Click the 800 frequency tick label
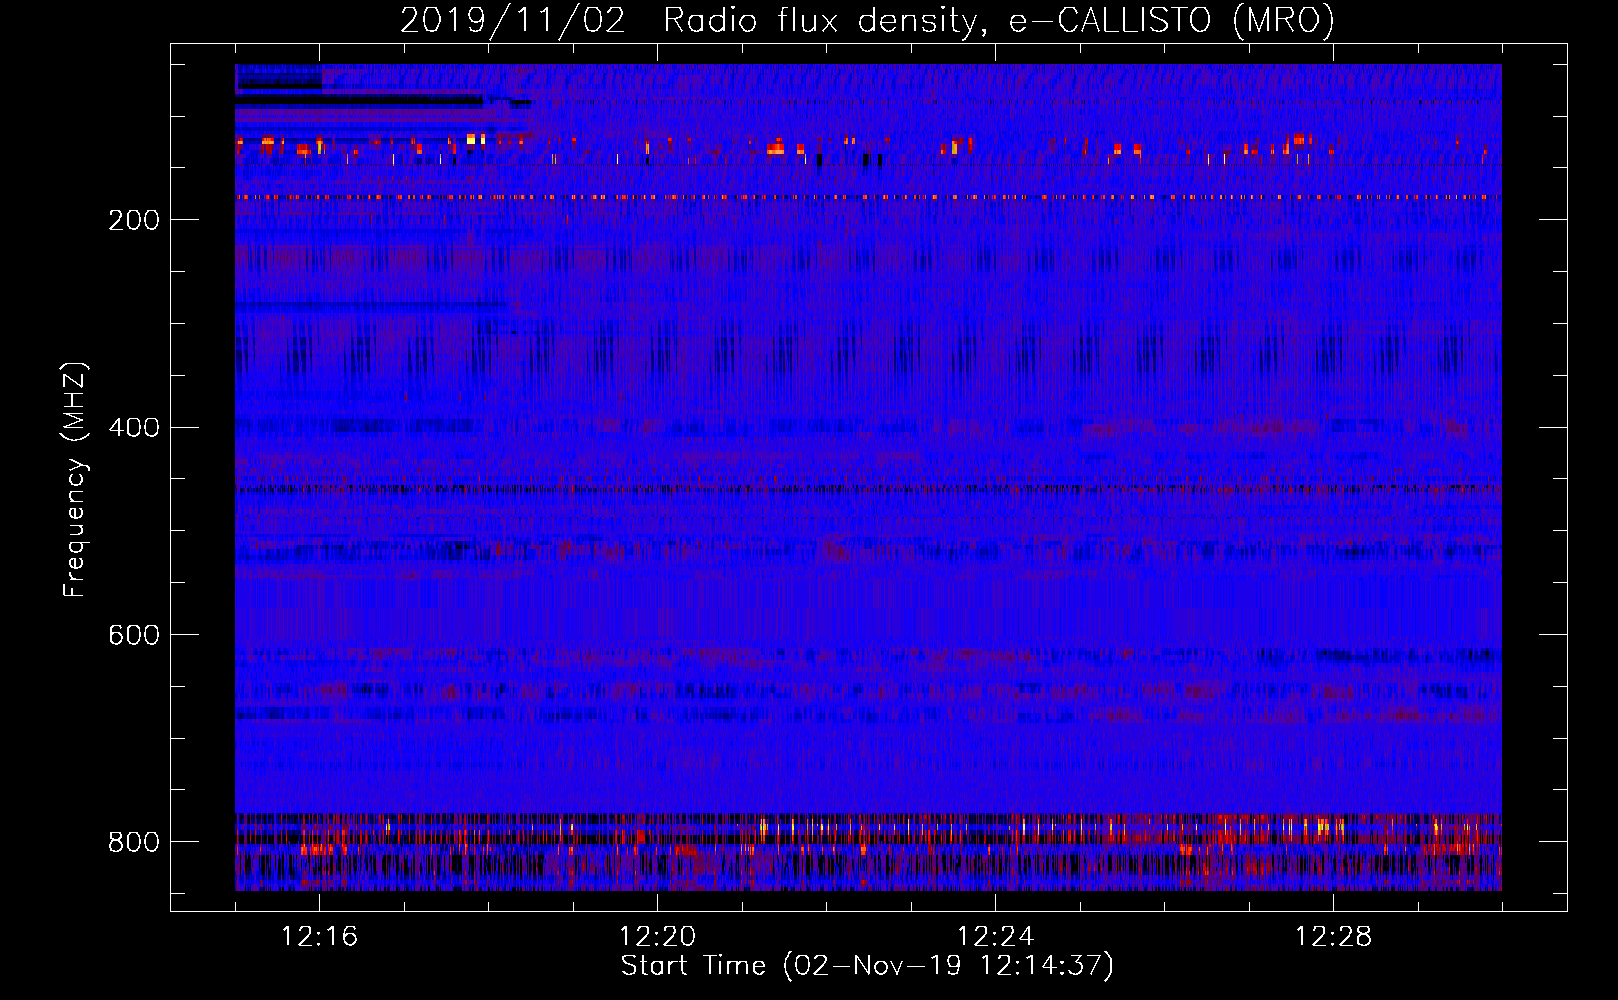The width and height of the screenshot is (1618, 1000). [134, 842]
